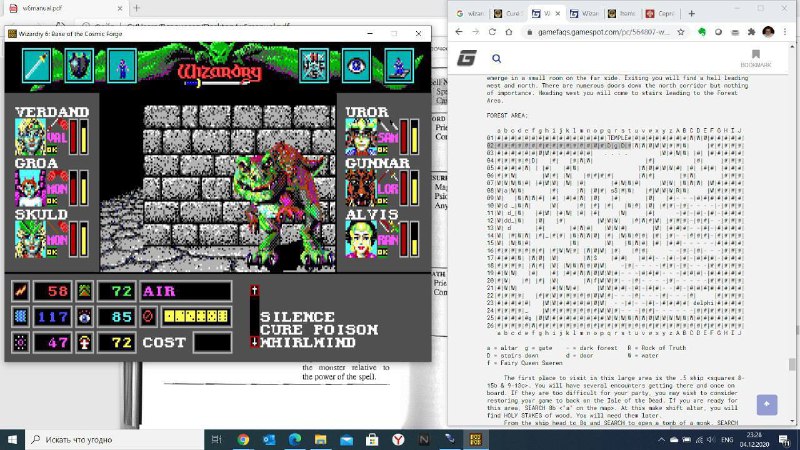800x450 pixels.
Task: Open Task View on the taskbar
Action: coord(217,439)
